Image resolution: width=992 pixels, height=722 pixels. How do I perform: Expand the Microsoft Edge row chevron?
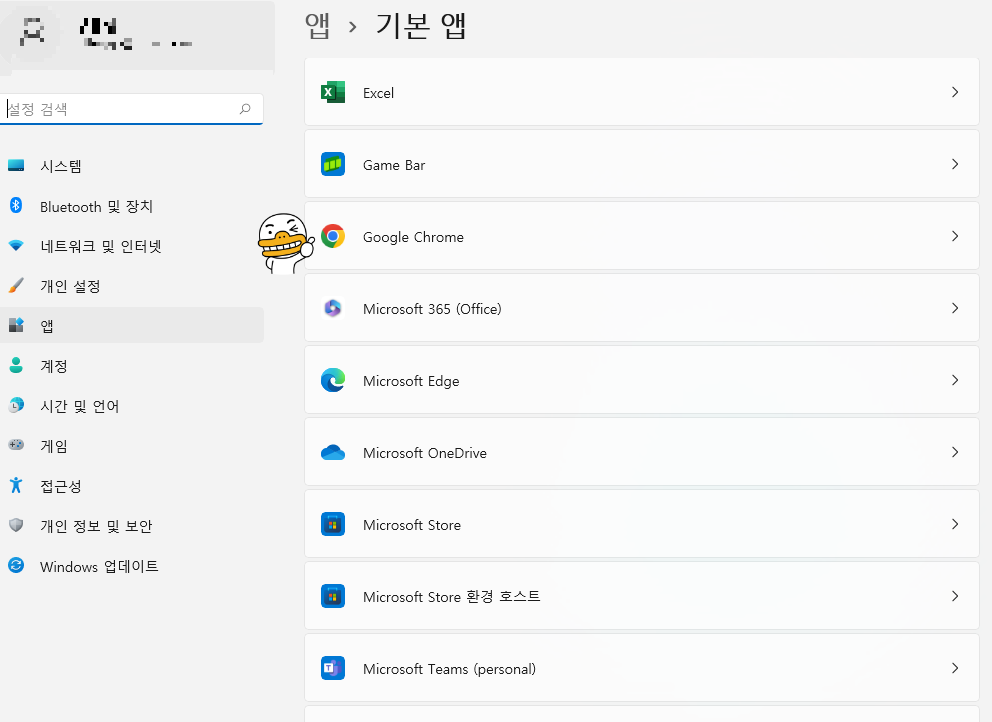click(955, 380)
